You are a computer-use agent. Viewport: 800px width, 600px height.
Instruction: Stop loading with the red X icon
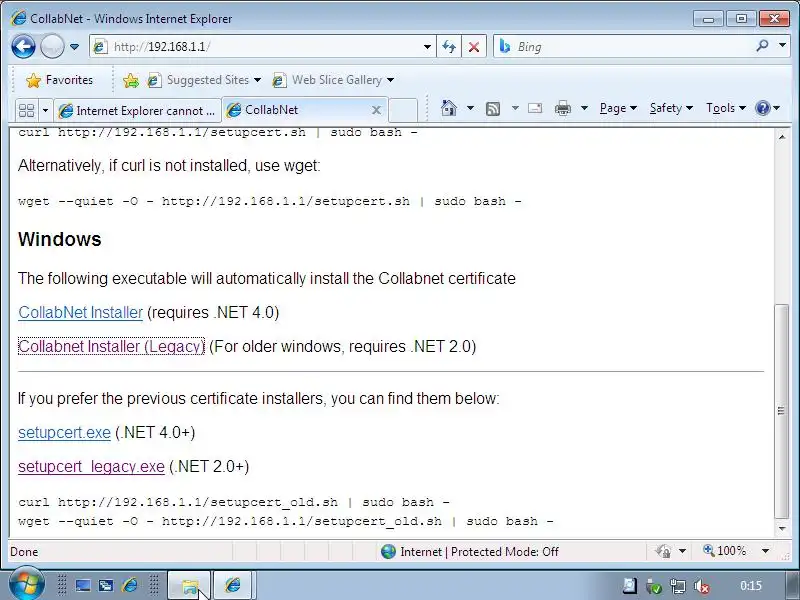coord(474,47)
